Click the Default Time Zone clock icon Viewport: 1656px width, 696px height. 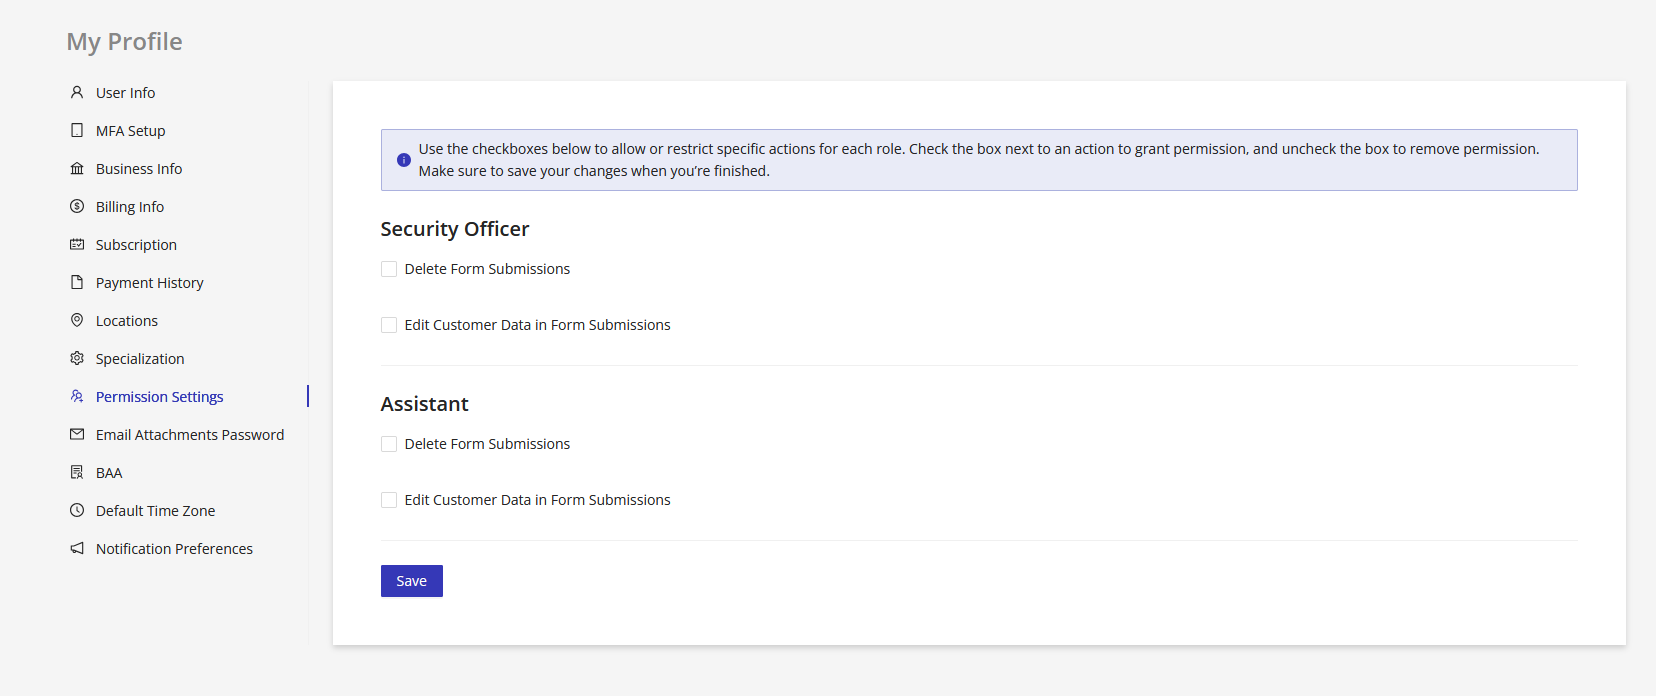(77, 510)
